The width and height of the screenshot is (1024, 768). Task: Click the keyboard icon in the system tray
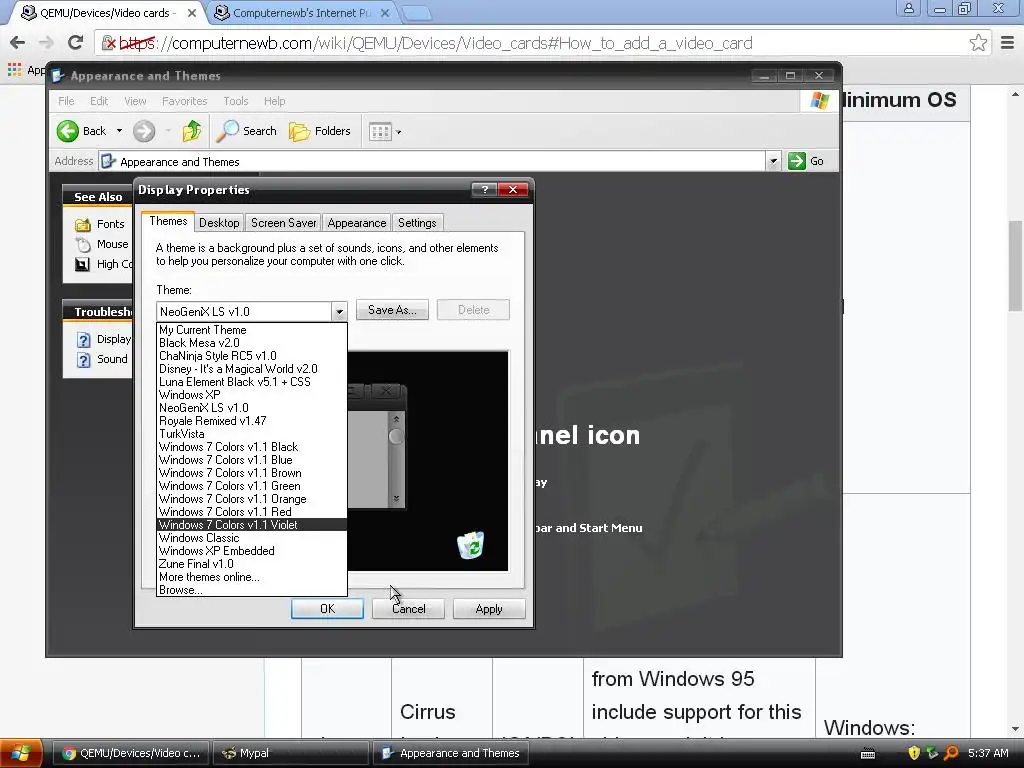click(868, 754)
